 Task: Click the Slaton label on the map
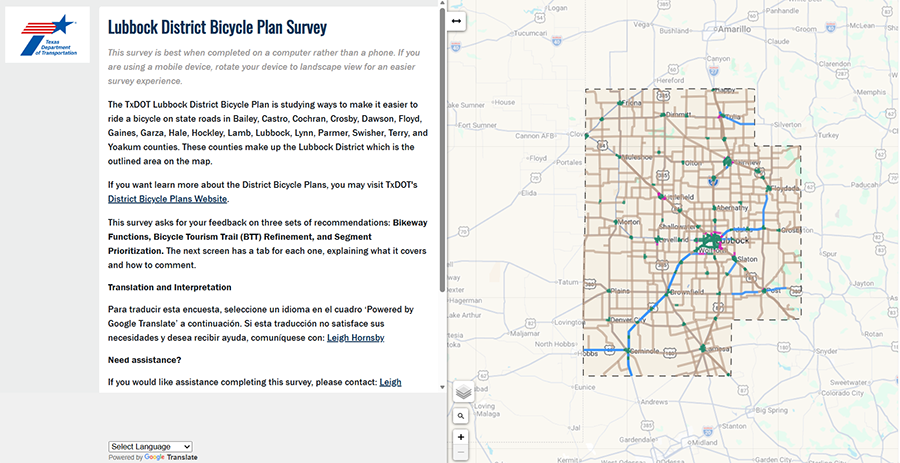click(748, 259)
